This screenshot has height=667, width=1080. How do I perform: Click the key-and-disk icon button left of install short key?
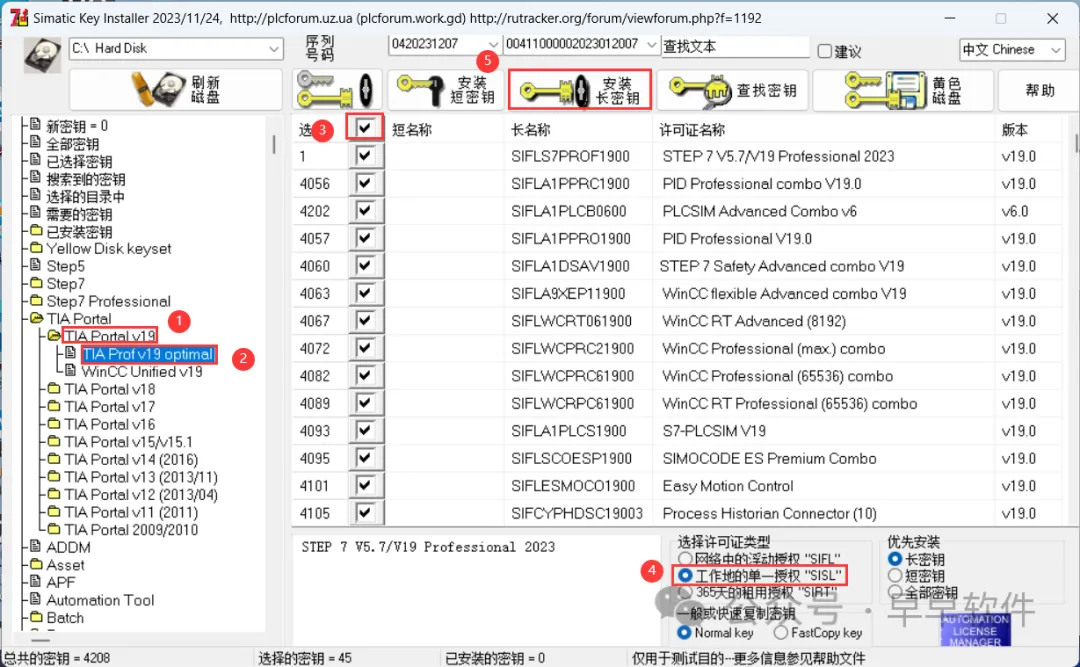[337, 90]
